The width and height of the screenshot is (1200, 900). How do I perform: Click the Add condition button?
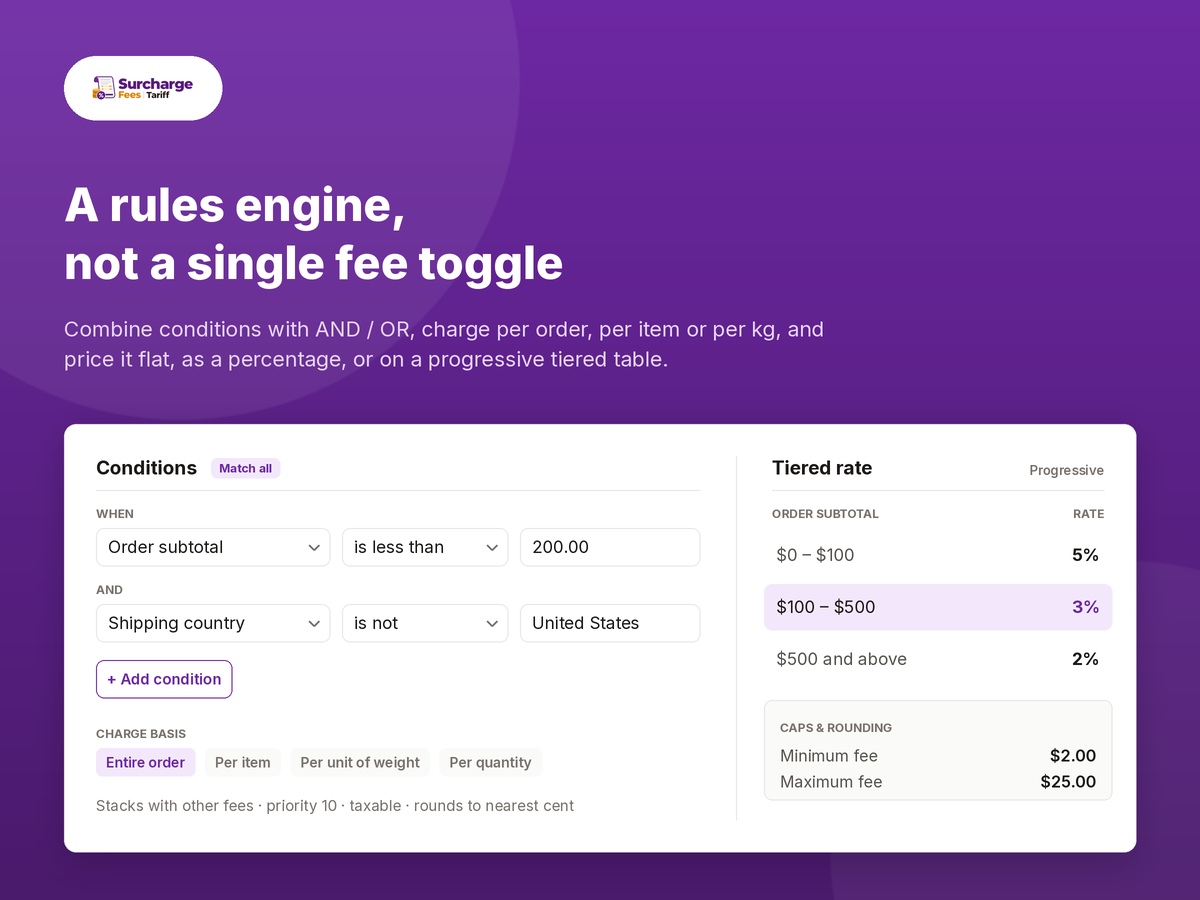(x=164, y=679)
